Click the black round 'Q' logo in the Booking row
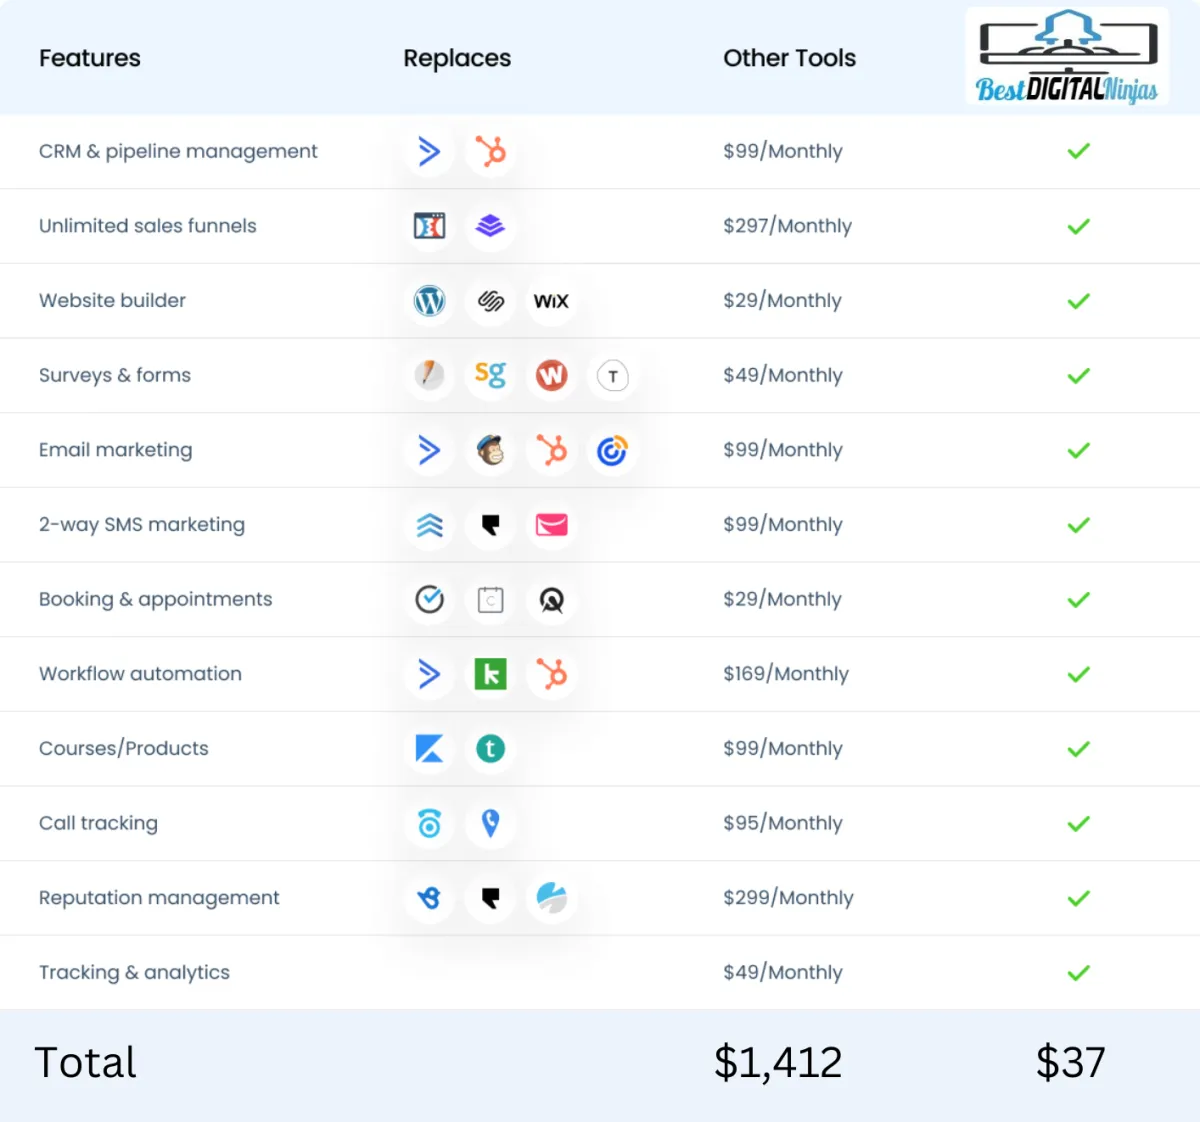Screen dimensions: 1200x1122 (x=551, y=599)
